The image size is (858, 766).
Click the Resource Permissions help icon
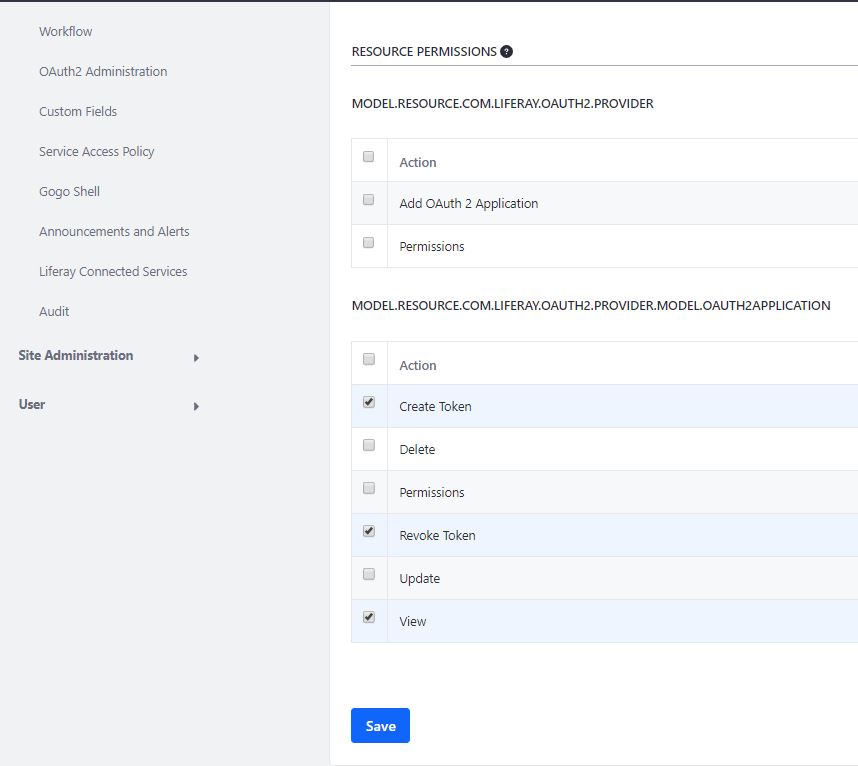pyautogui.click(x=506, y=51)
